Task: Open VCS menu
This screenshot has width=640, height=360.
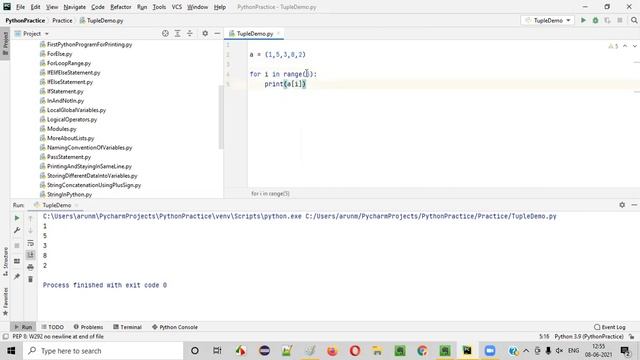Action: 177,7
